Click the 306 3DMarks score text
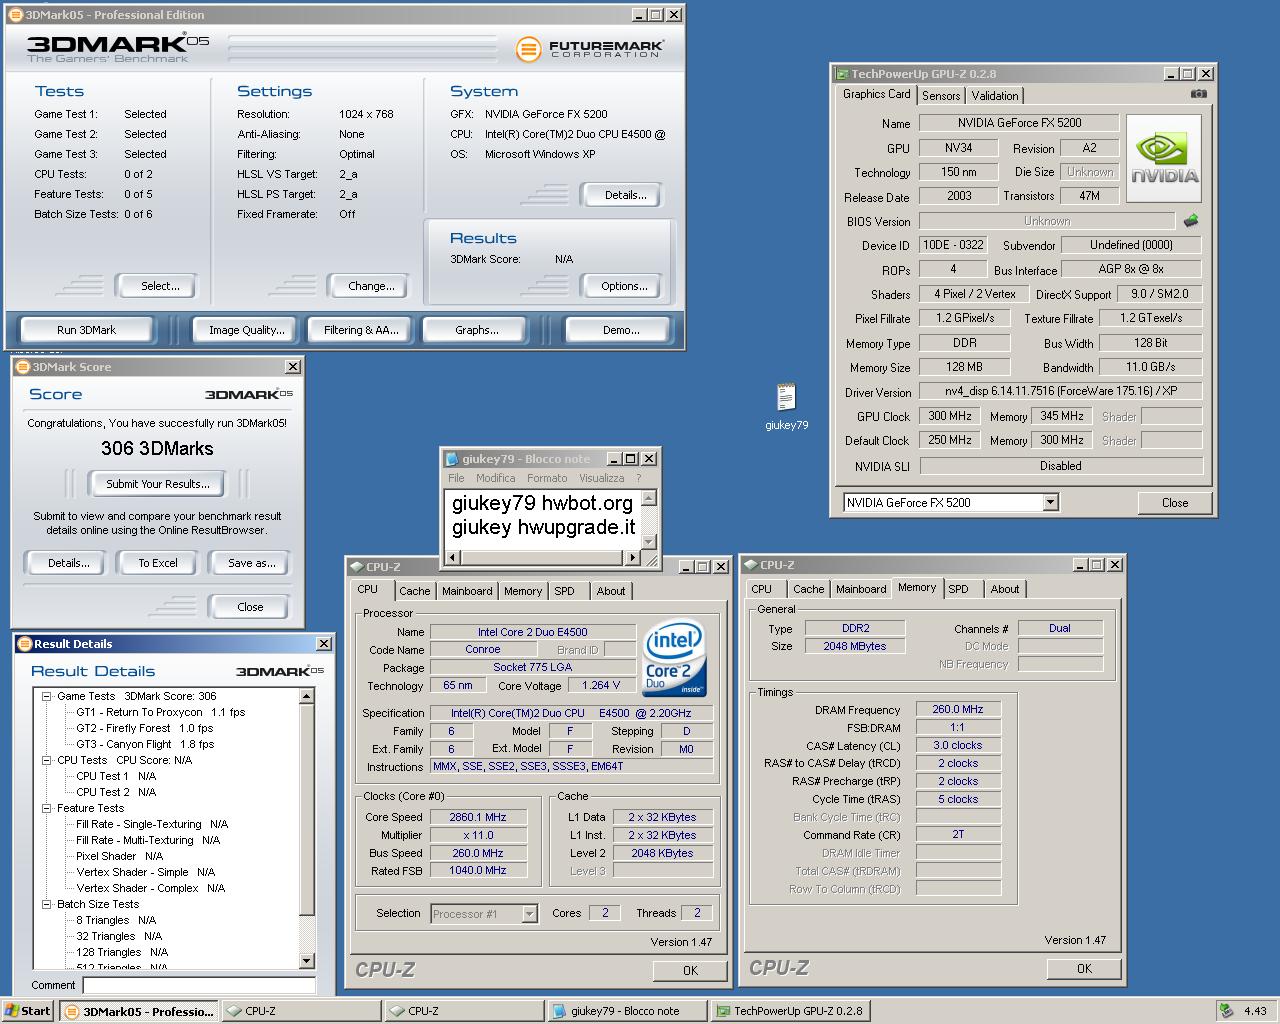Image resolution: width=1280 pixels, height=1024 pixels. point(157,448)
